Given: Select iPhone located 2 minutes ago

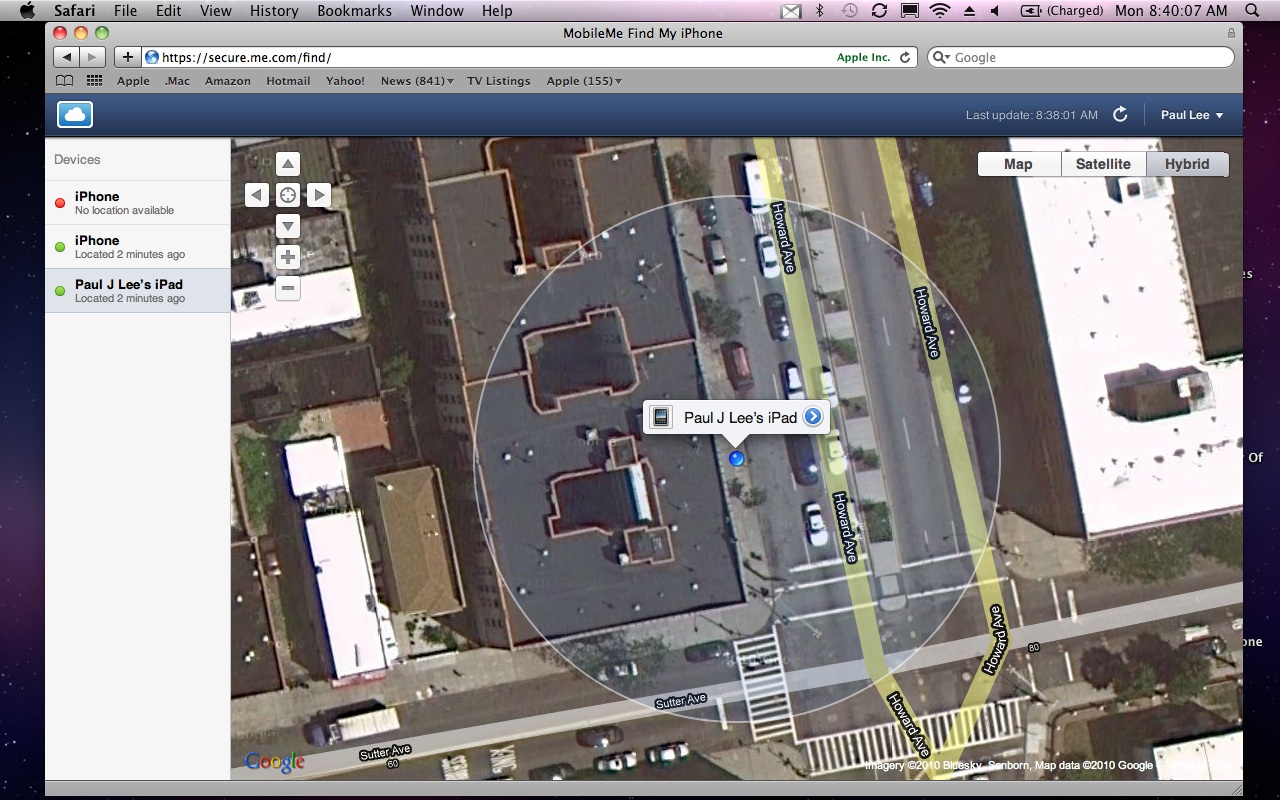Looking at the screenshot, I should click(138, 247).
